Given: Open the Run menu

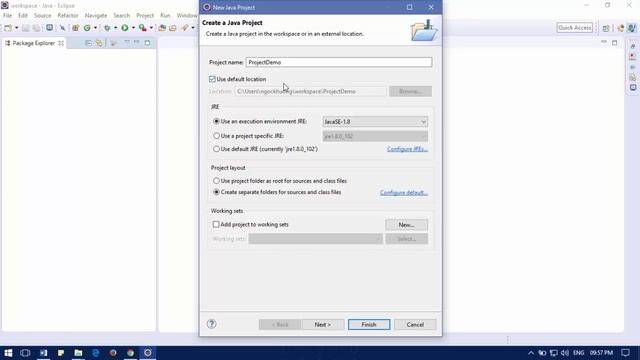Looking at the screenshot, I should pyautogui.click(x=165, y=16).
